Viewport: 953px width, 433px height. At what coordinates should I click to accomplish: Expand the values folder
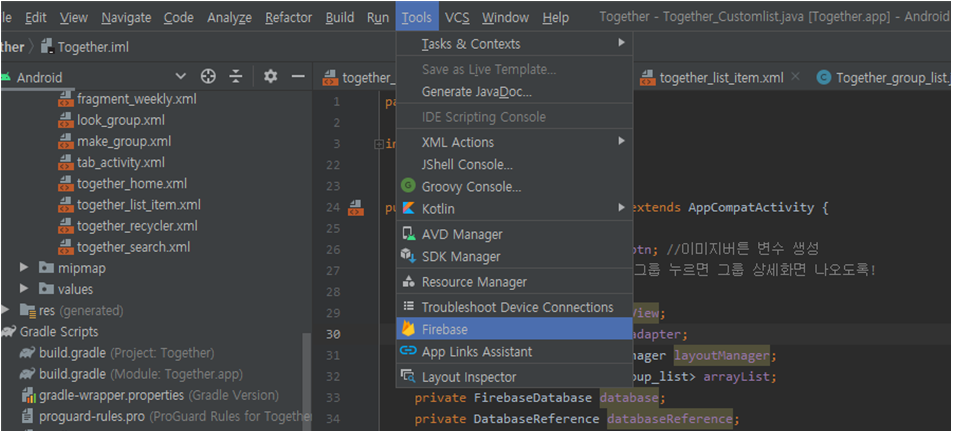(x=24, y=289)
